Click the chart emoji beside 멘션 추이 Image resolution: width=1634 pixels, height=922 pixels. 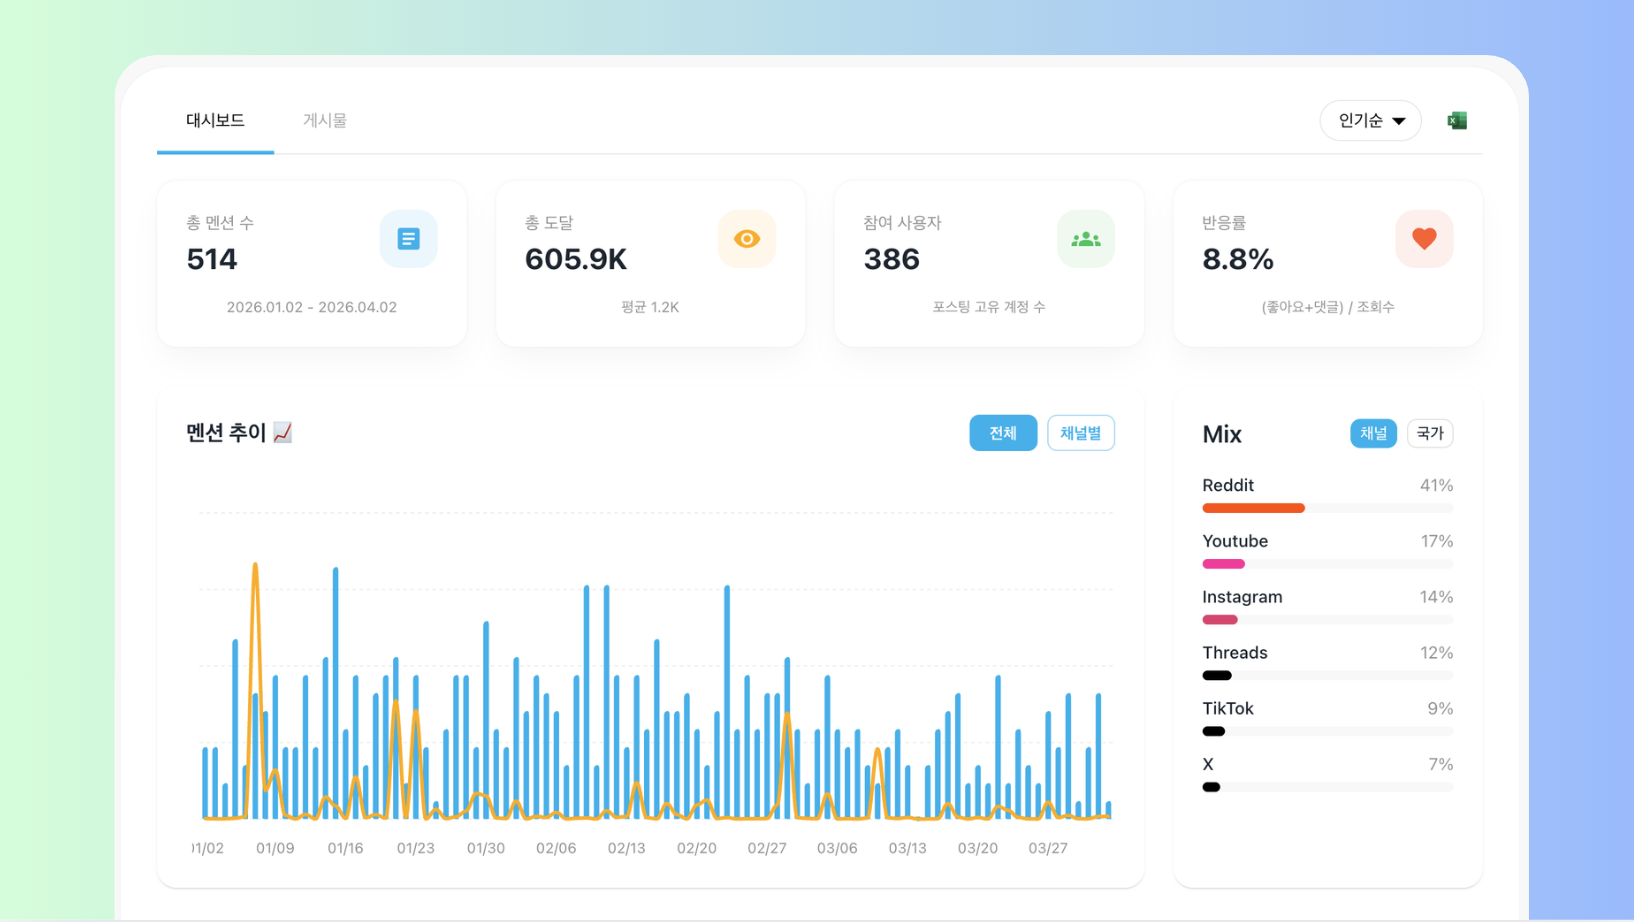point(283,433)
